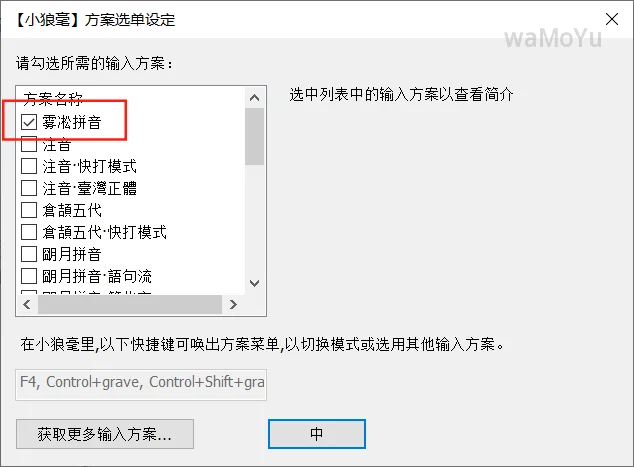Uncheck the 雾凇拼音 checkbox

coord(29,122)
